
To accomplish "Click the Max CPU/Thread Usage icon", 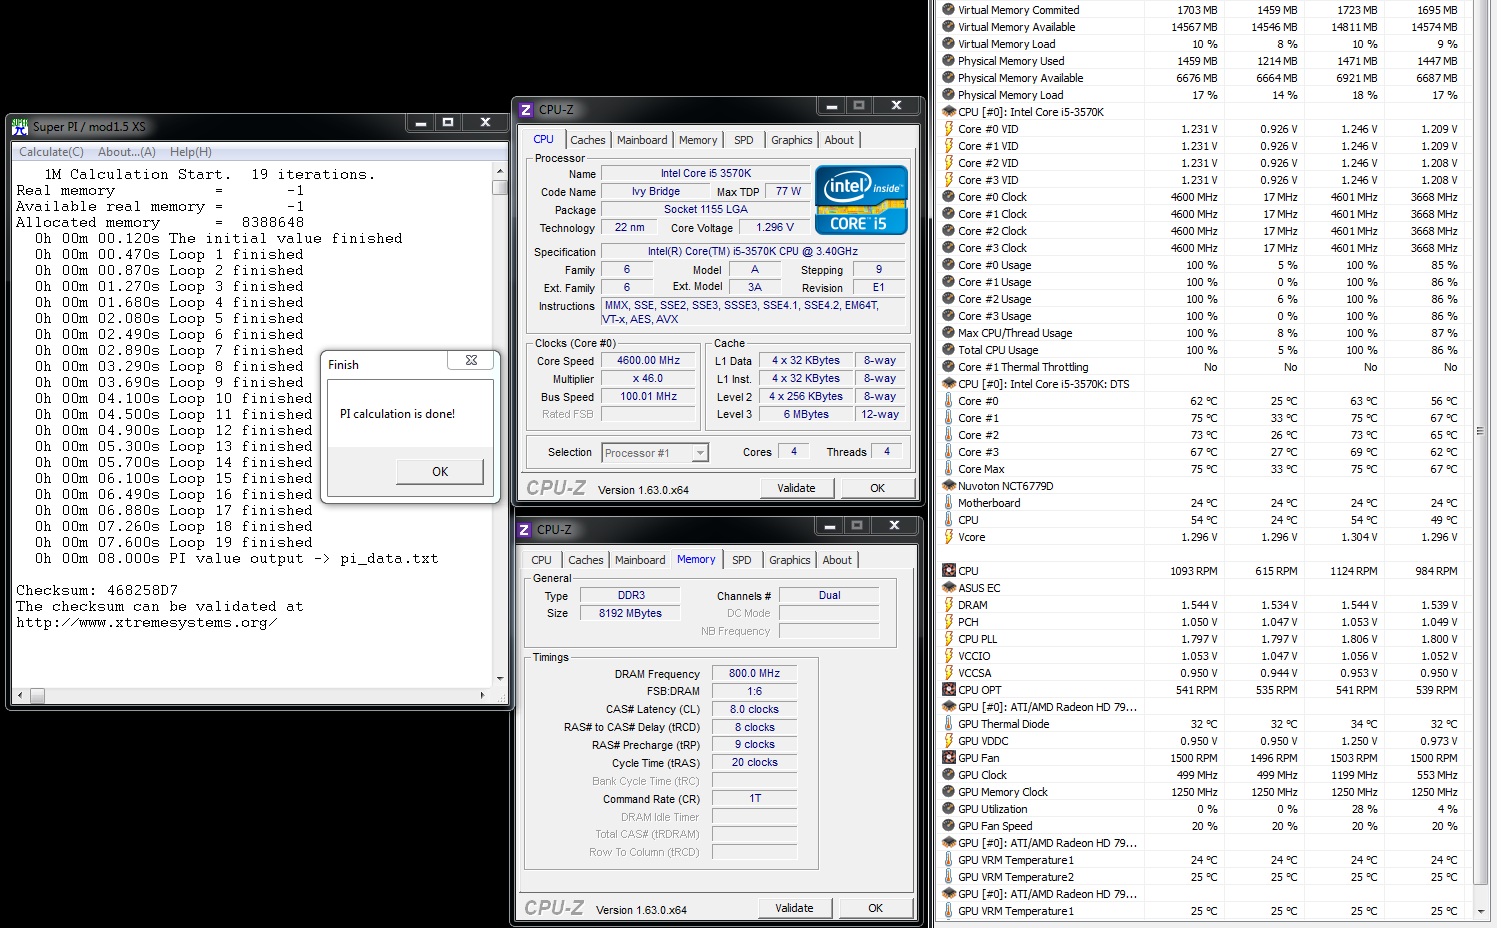I will click(948, 333).
